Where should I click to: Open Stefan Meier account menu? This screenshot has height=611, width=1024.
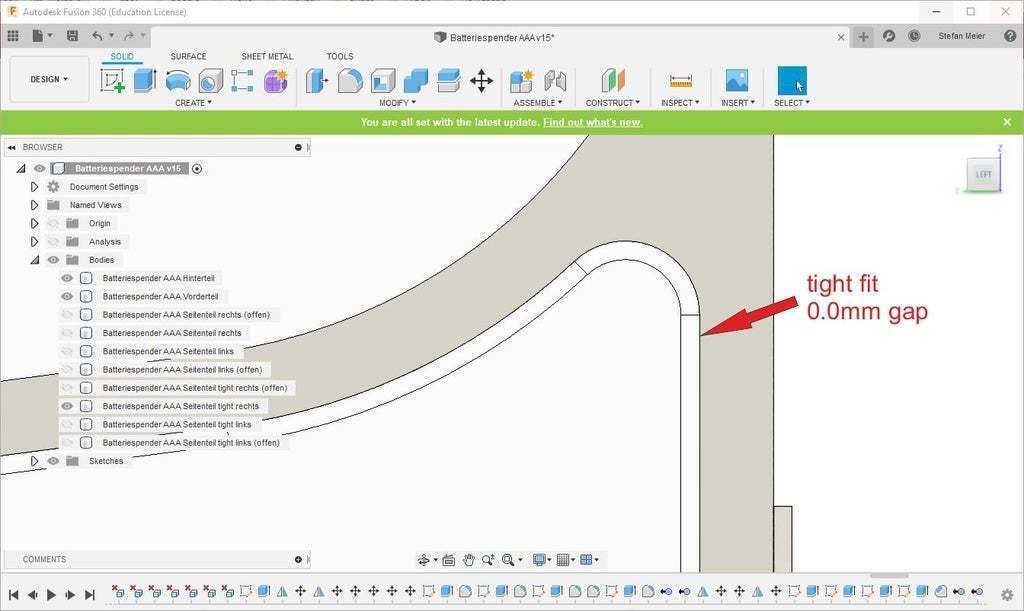(x=961, y=36)
